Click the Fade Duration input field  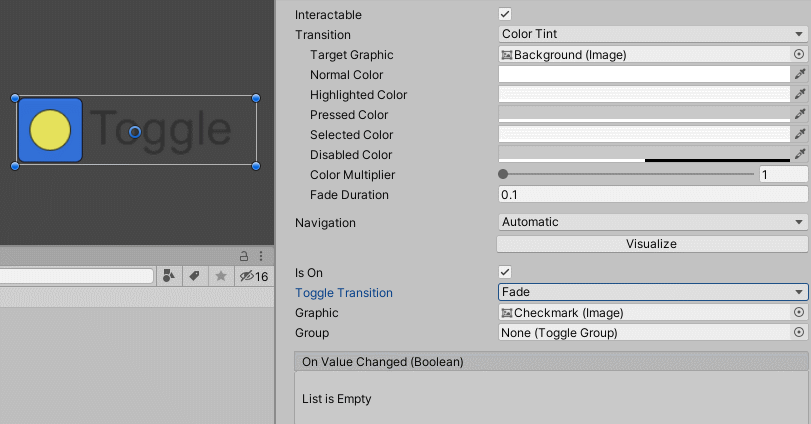pyautogui.click(x=652, y=195)
